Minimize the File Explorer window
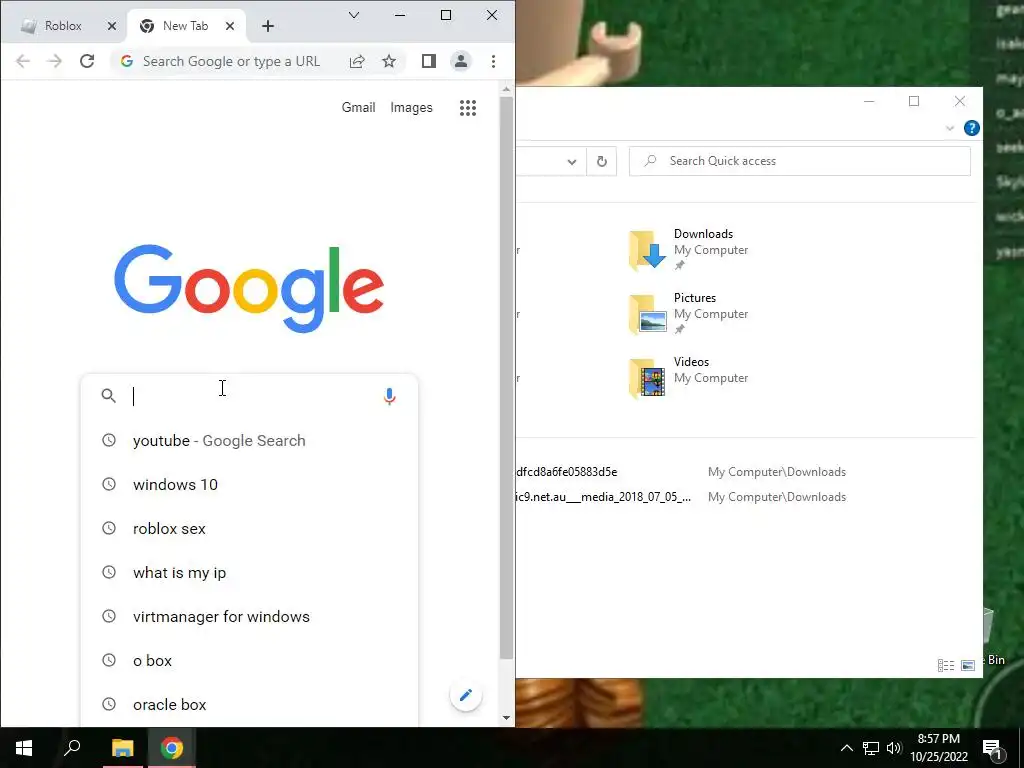 click(x=869, y=101)
